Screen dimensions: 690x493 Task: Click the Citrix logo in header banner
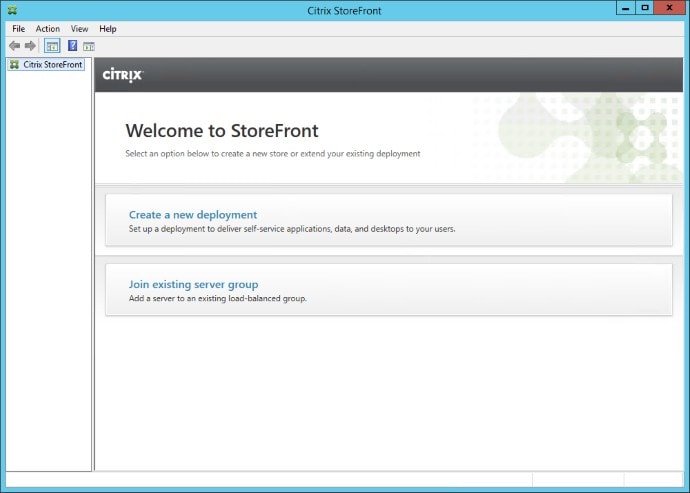click(123, 75)
